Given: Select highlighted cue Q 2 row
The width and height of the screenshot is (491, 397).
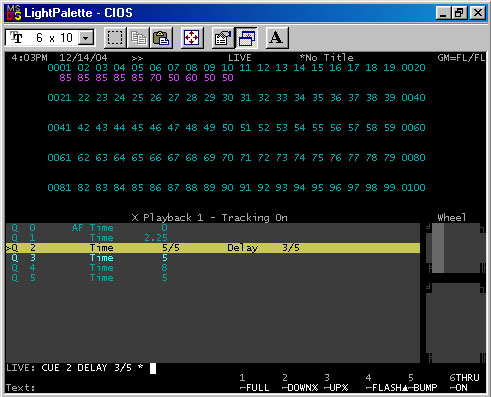Looking at the screenshot, I should [213, 248].
